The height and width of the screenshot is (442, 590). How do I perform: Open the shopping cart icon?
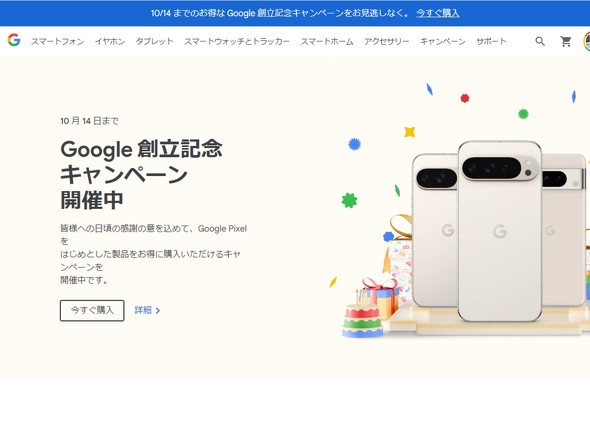566,41
